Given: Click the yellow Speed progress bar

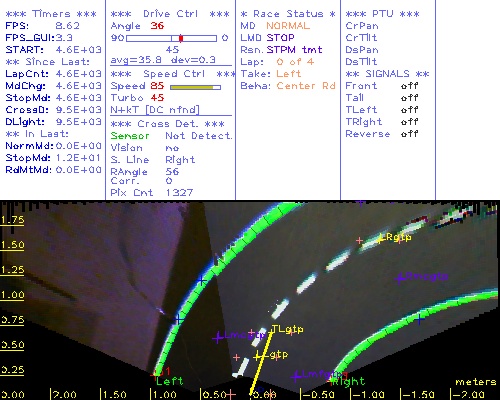Looking at the screenshot, I should click(x=195, y=87).
